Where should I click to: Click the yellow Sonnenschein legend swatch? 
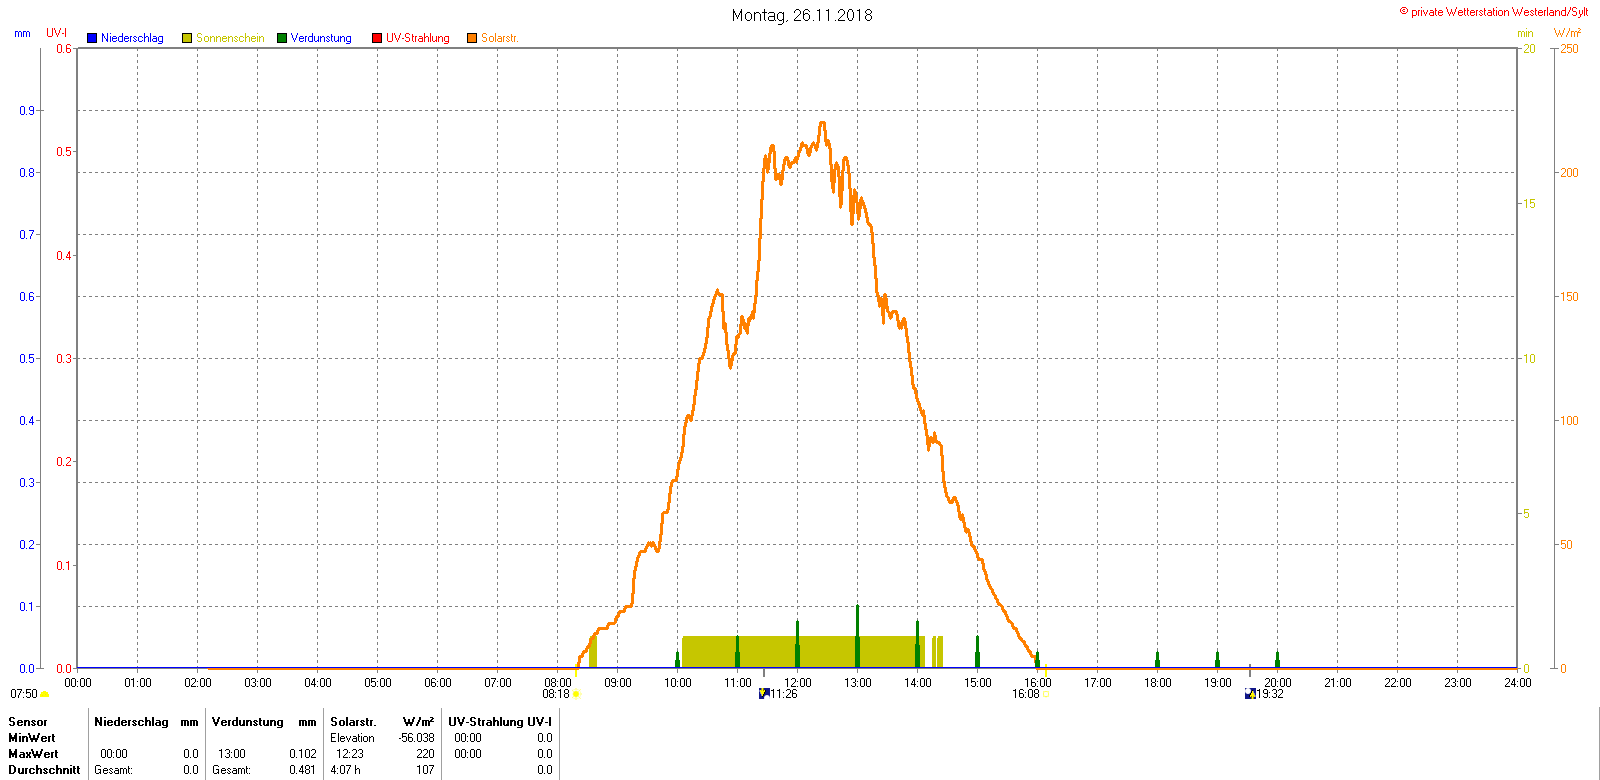click(187, 38)
